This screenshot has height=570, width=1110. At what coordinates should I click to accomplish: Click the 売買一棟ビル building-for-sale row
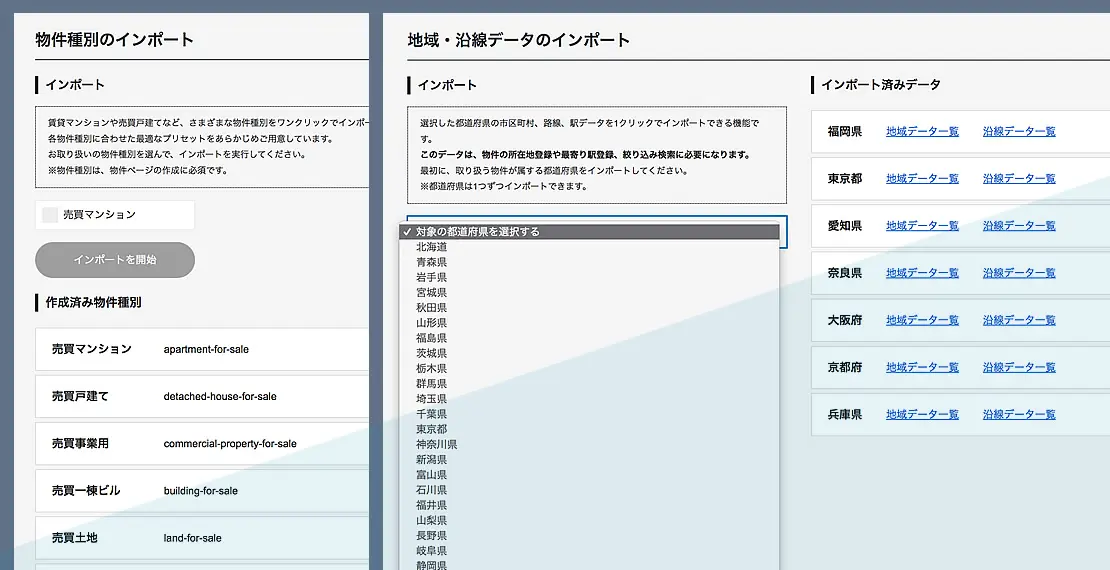pos(202,491)
